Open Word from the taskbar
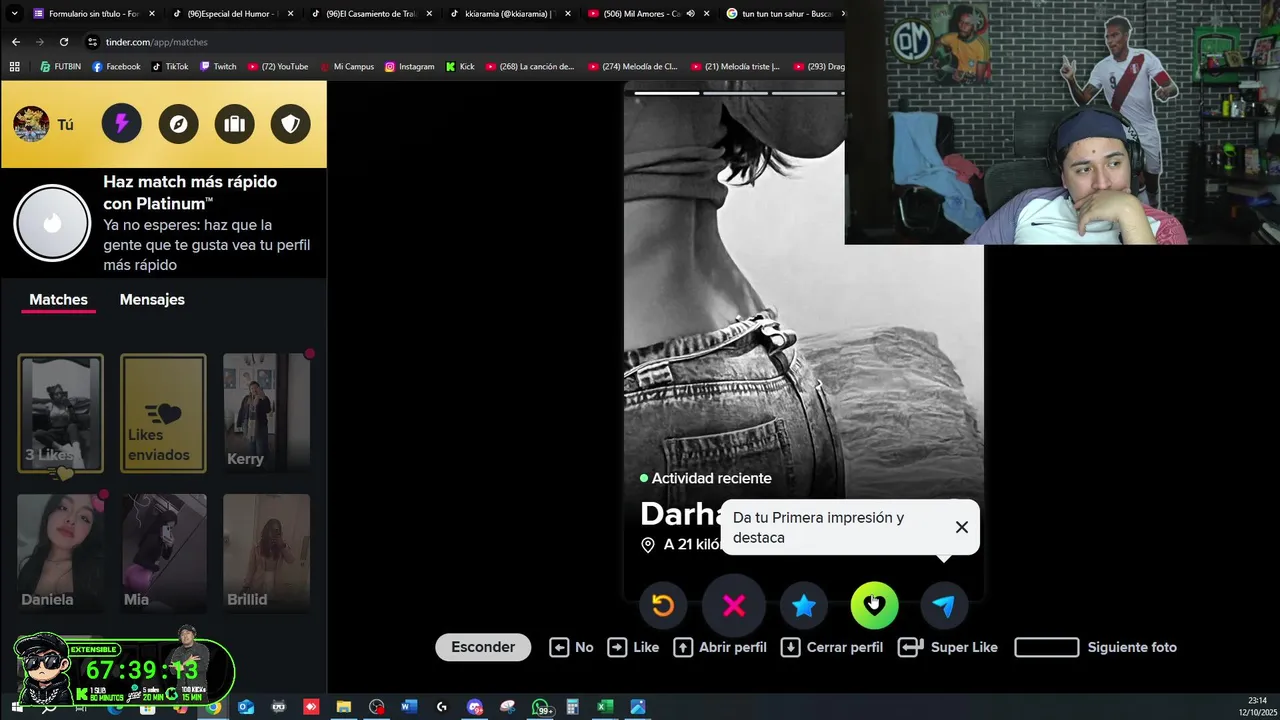 pyautogui.click(x=408, y=707)
